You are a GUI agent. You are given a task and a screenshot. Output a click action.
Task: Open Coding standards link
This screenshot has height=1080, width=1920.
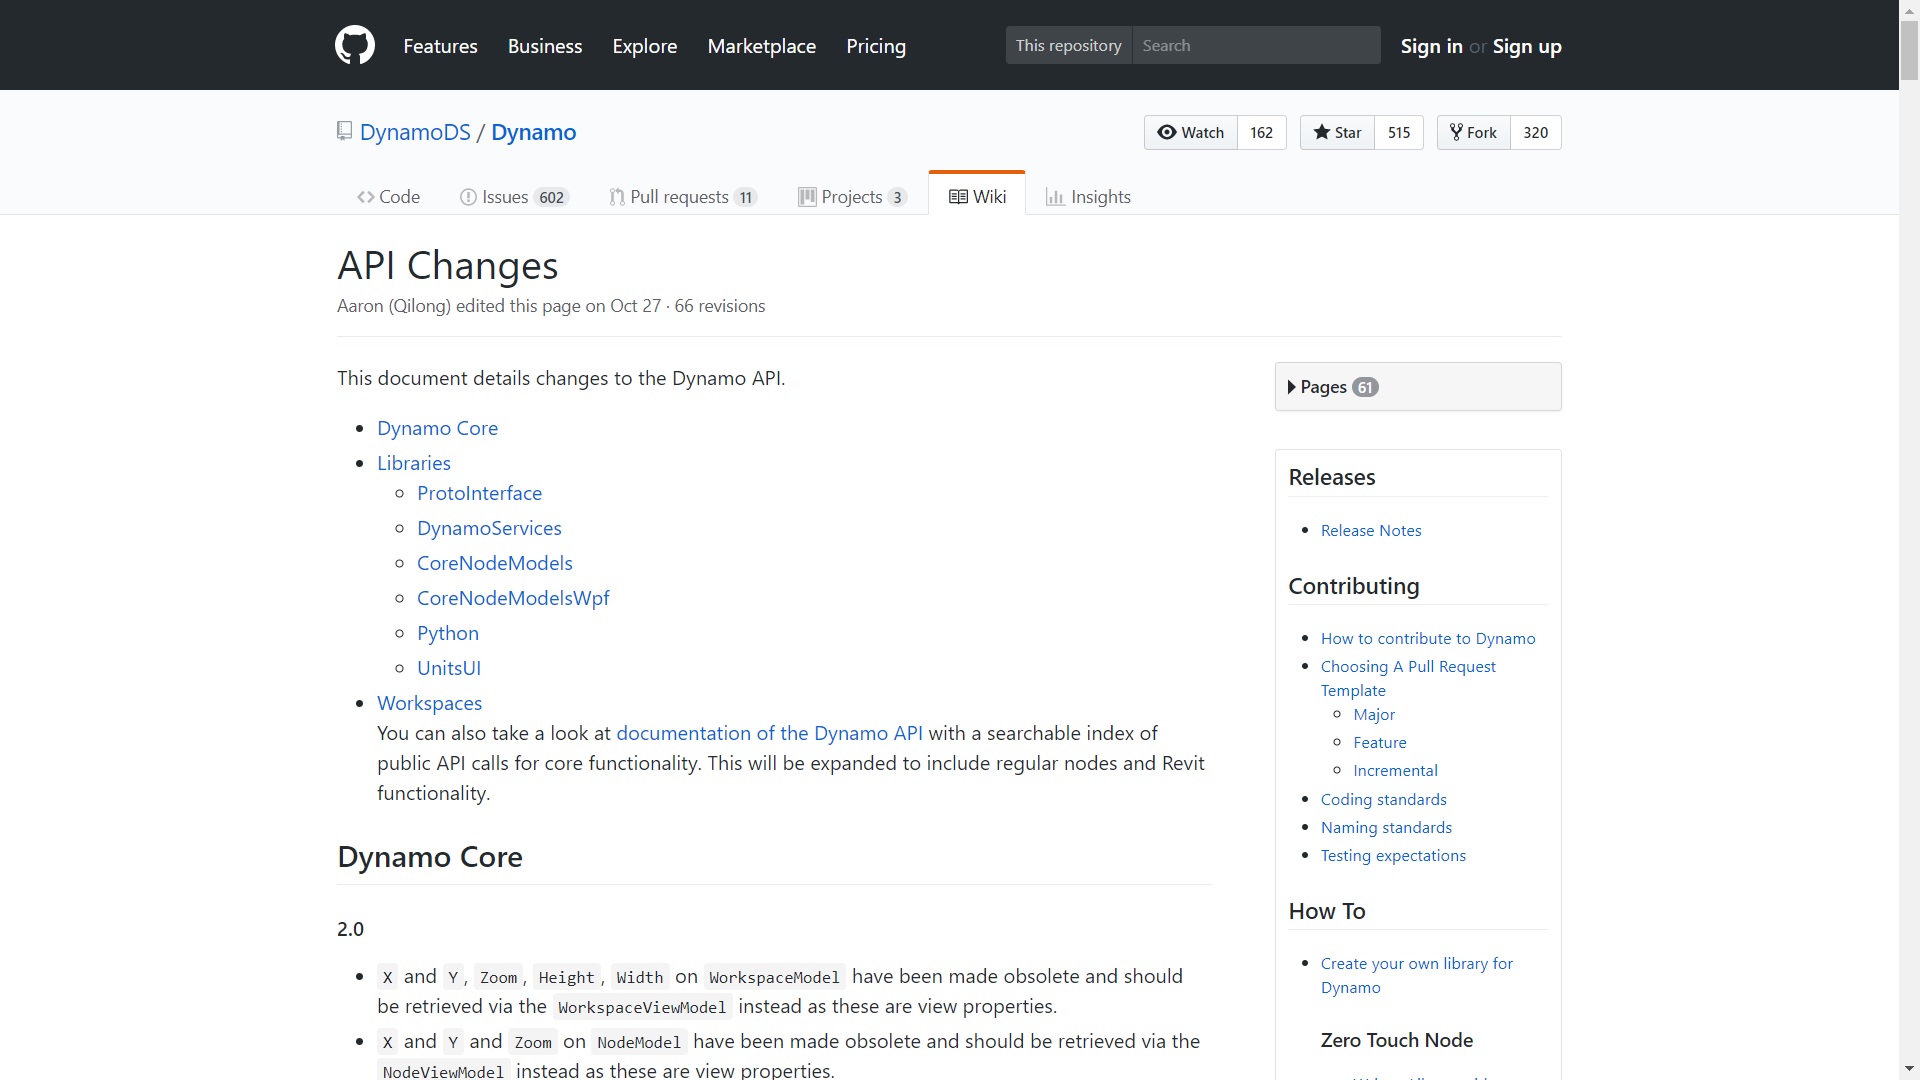pos(1384,799)
